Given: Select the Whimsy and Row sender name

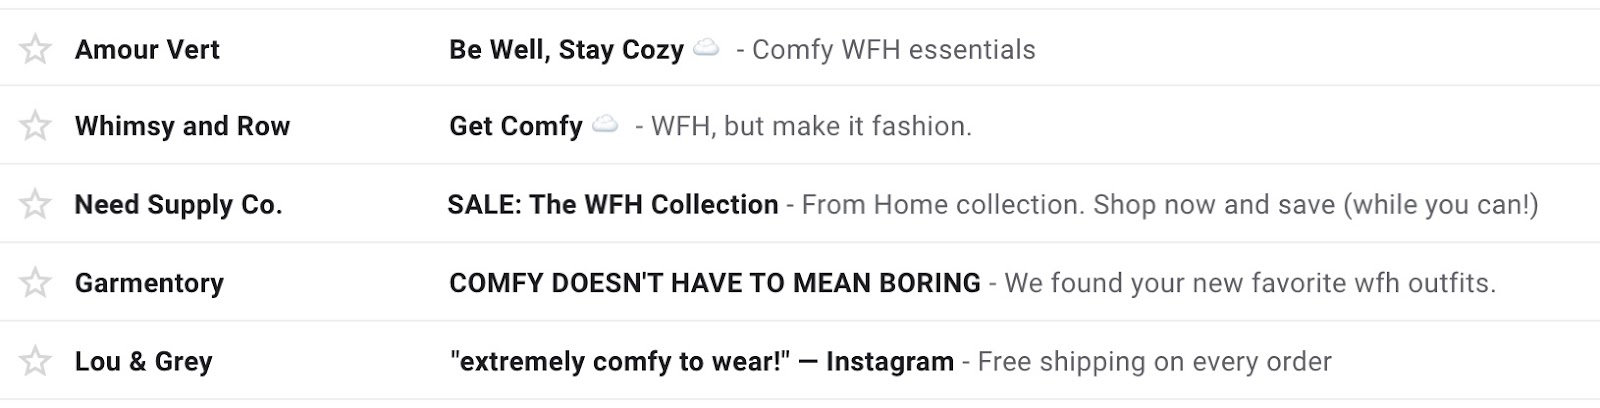Looking at the screenshot, I should pyautogui.click(x=182, y=127).
